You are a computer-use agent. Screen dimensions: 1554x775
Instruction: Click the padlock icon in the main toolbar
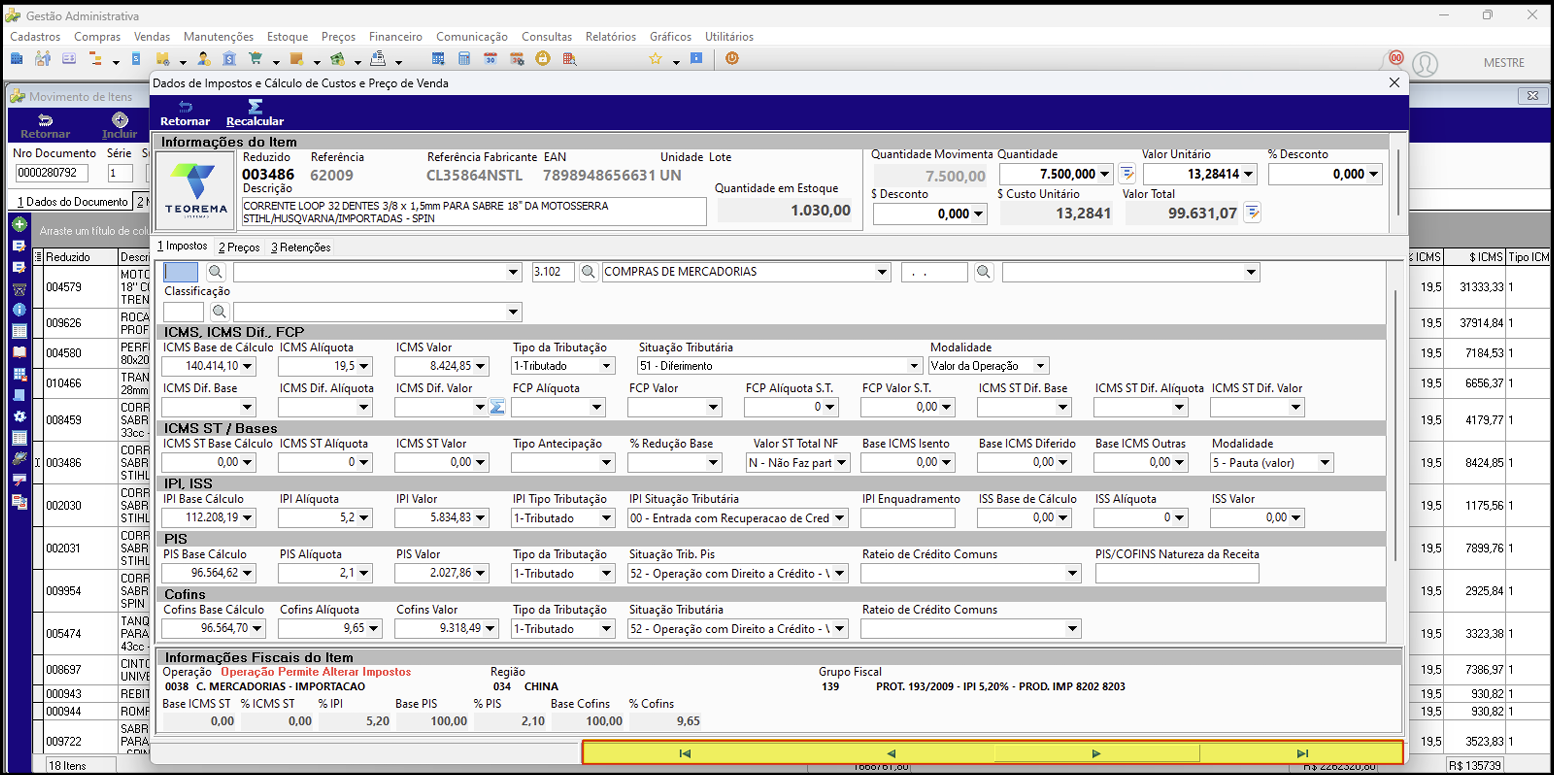coord(542,59)
